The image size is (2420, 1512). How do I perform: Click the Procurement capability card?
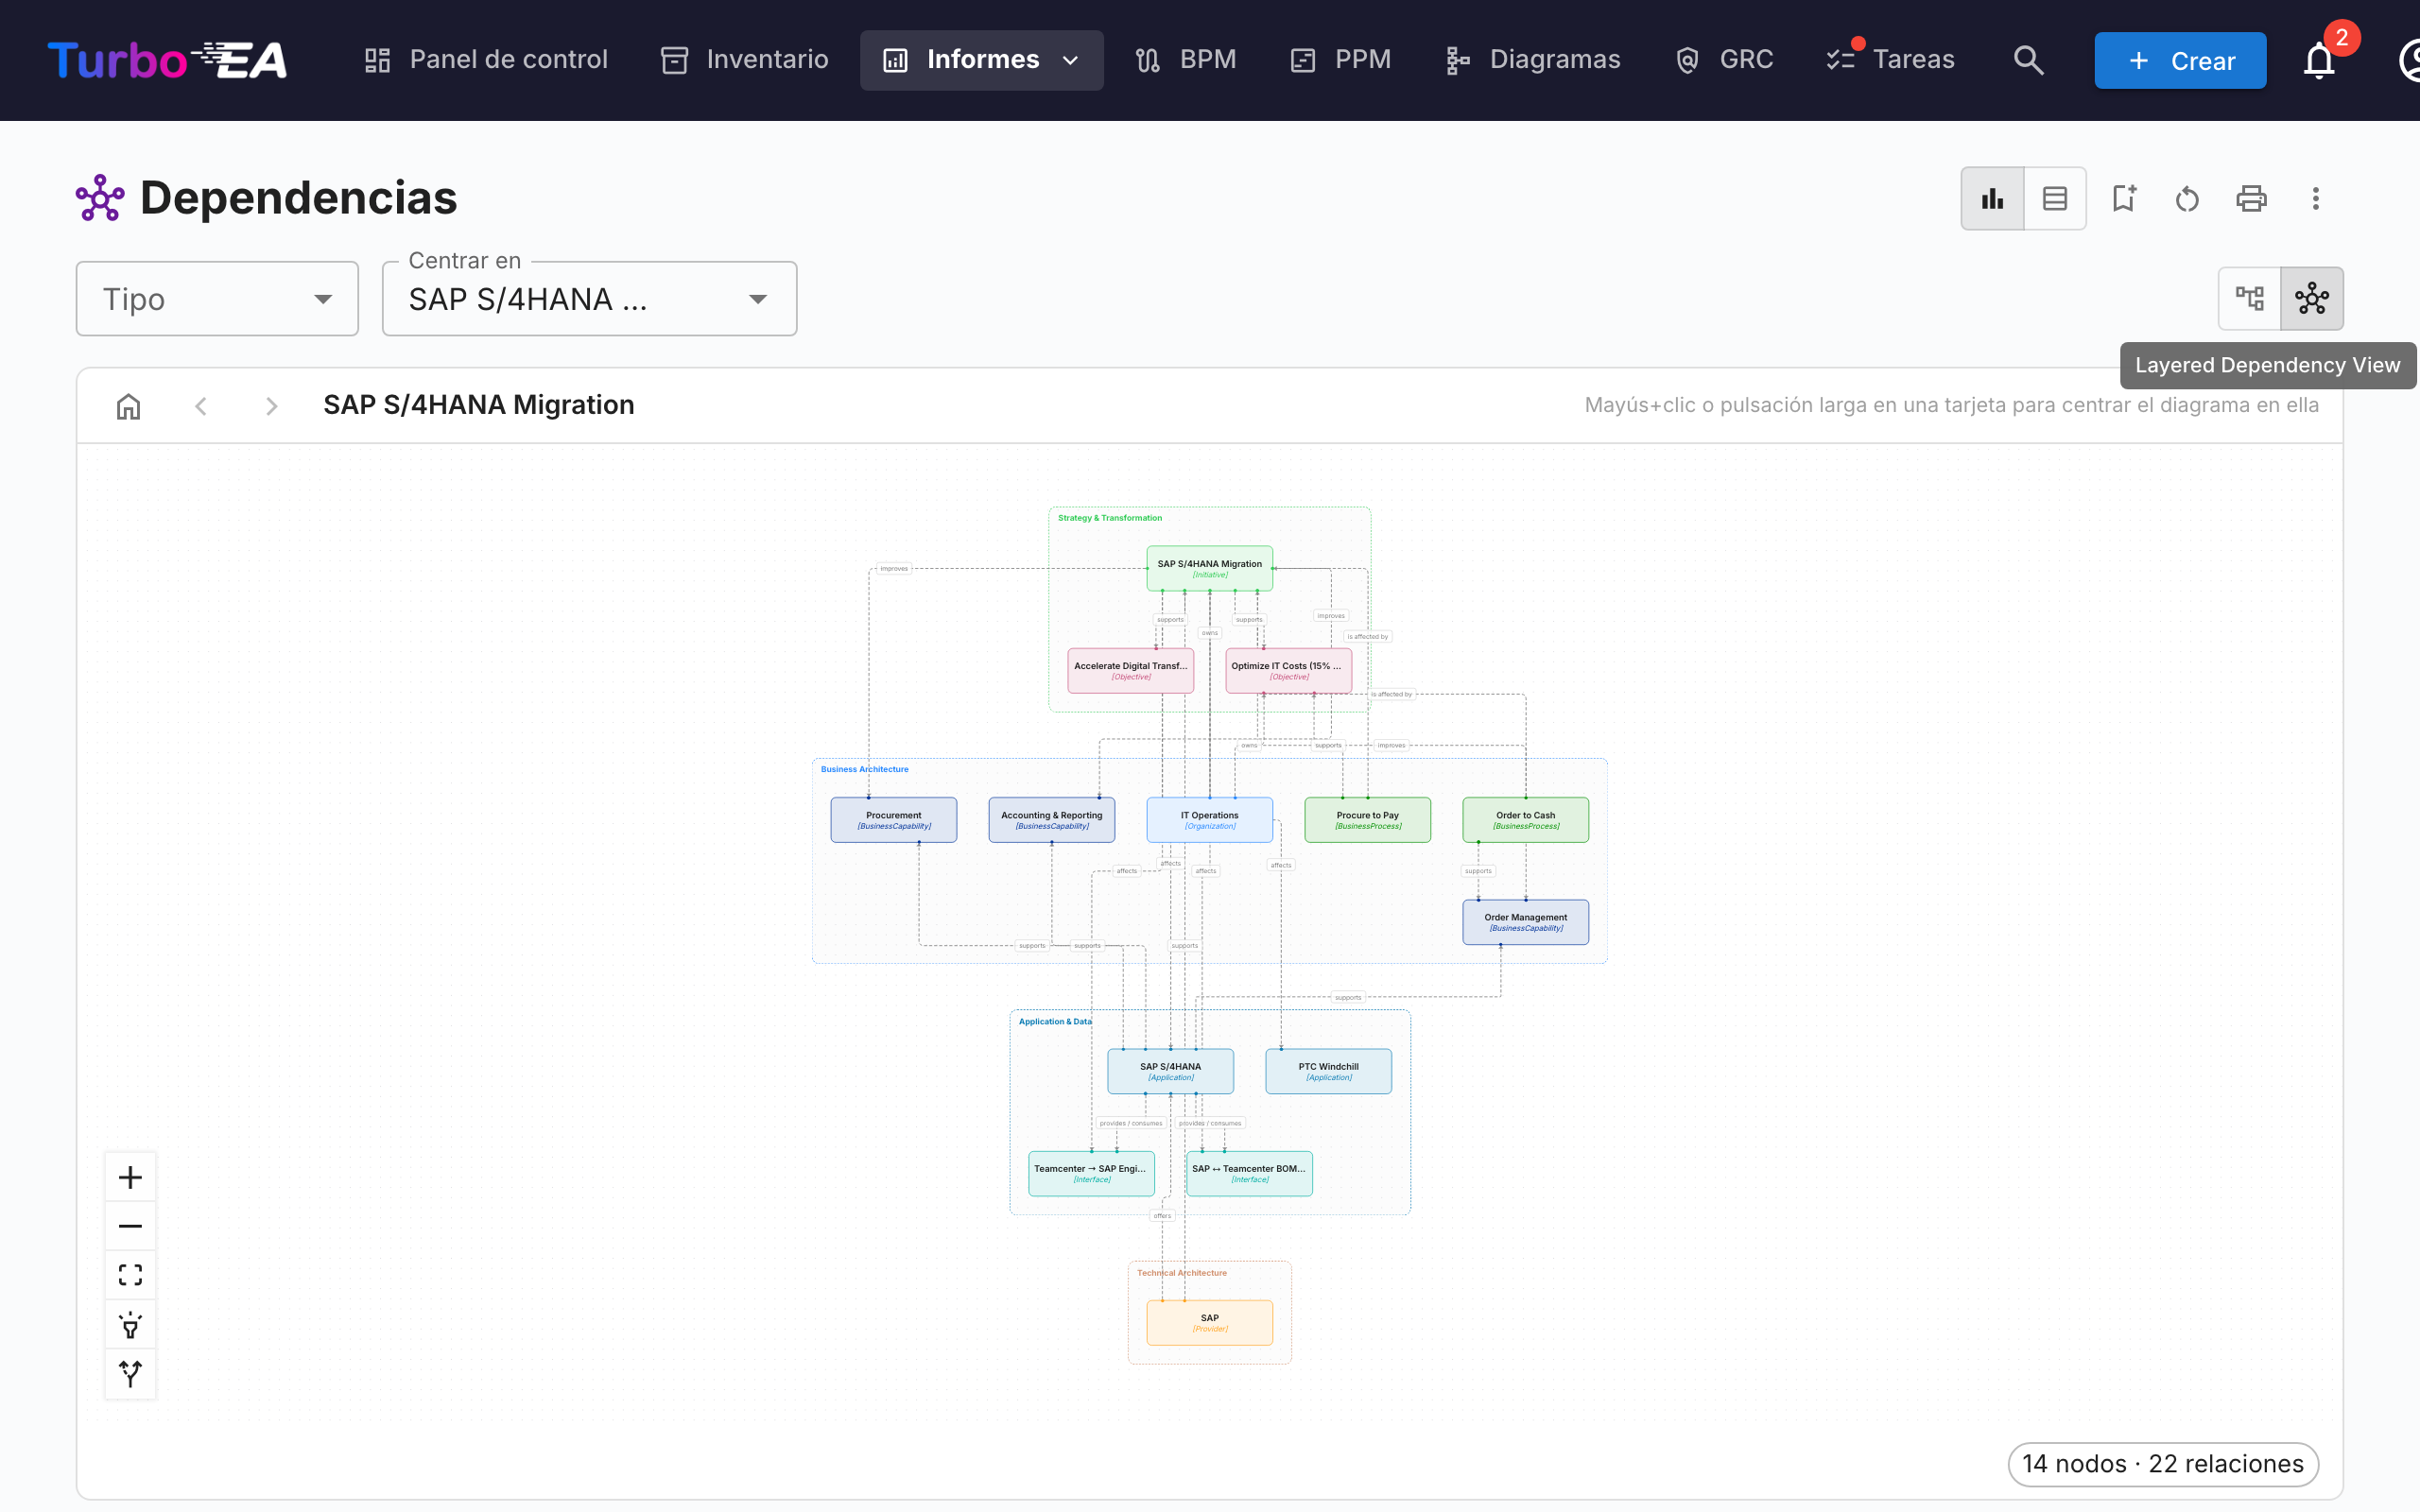[893, 820]
